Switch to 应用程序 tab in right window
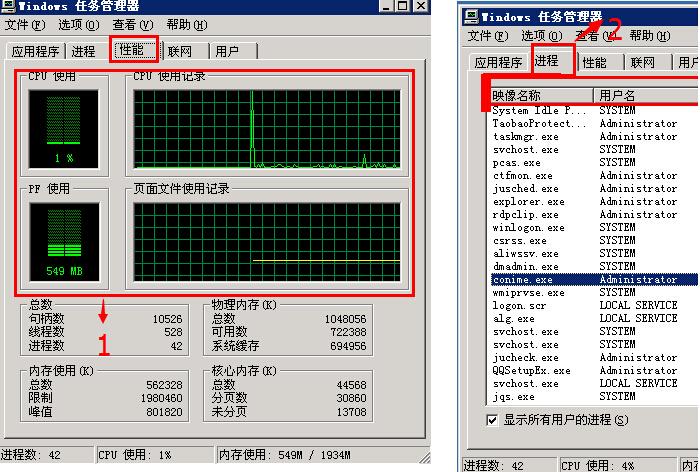Viewport: 700px width, 472px height. coord(498,62)
